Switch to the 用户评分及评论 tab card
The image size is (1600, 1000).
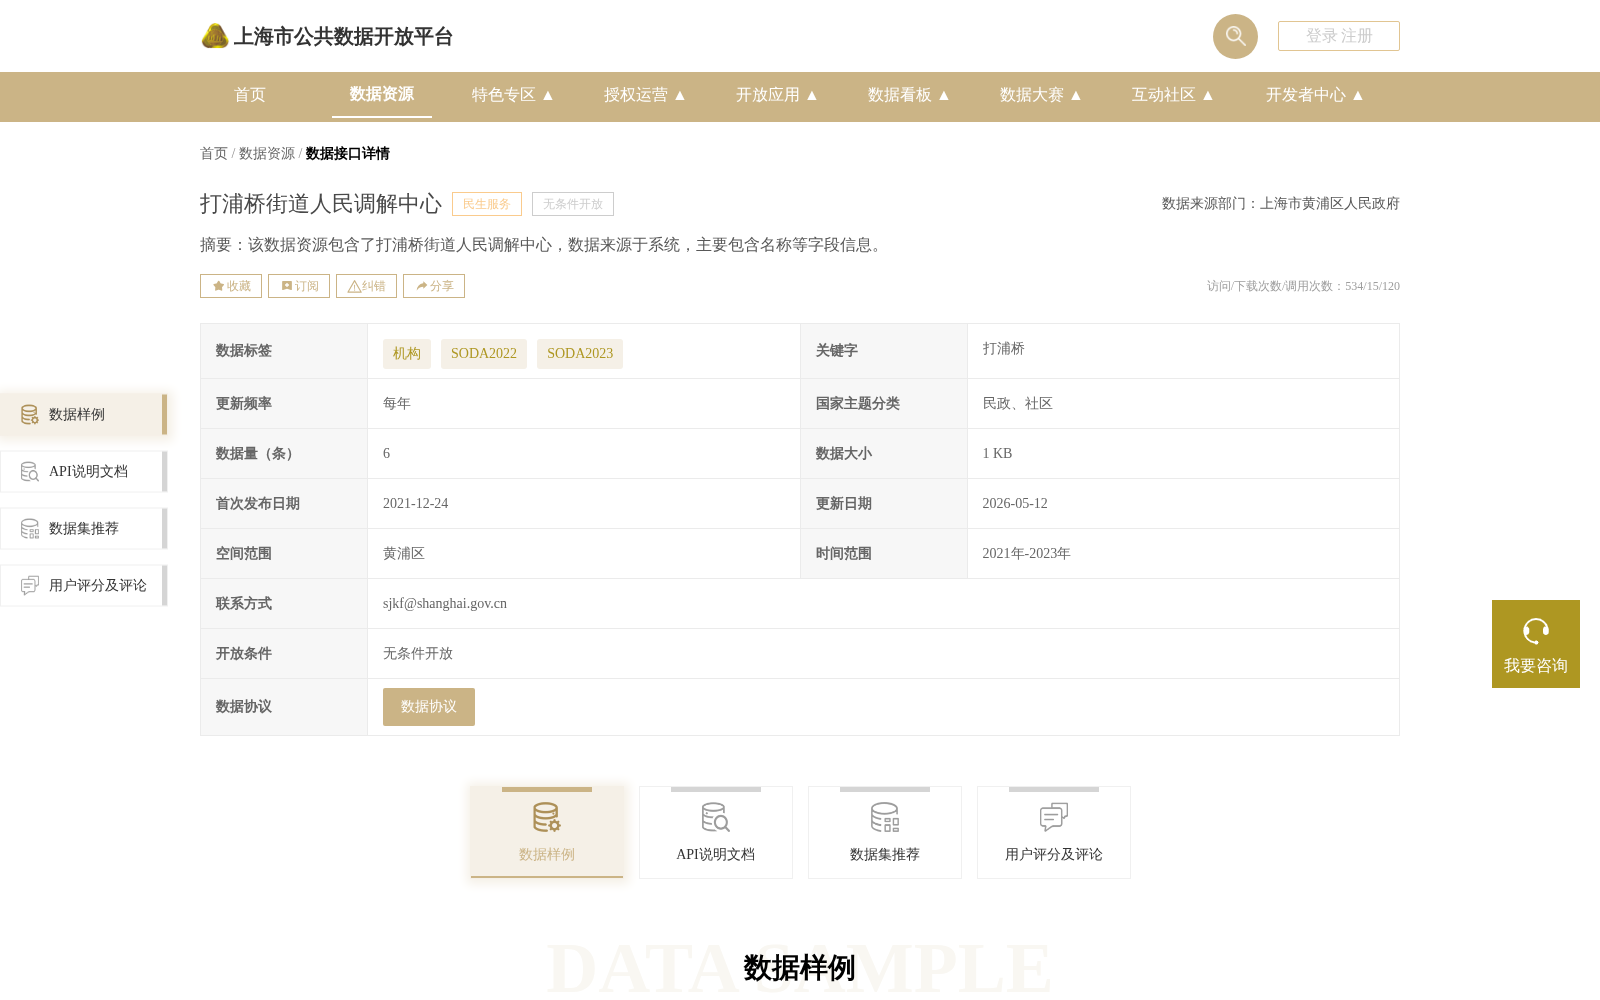pos(1054,832)
